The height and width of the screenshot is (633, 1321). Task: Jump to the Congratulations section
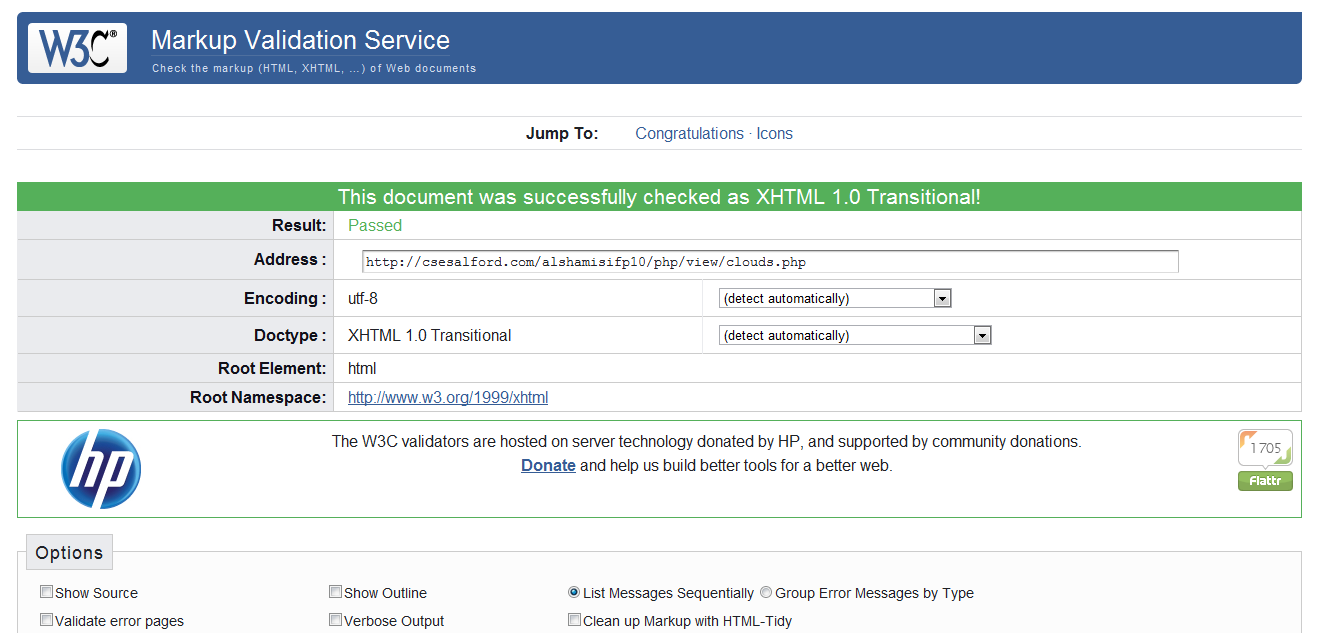click(x=689, y=133)
